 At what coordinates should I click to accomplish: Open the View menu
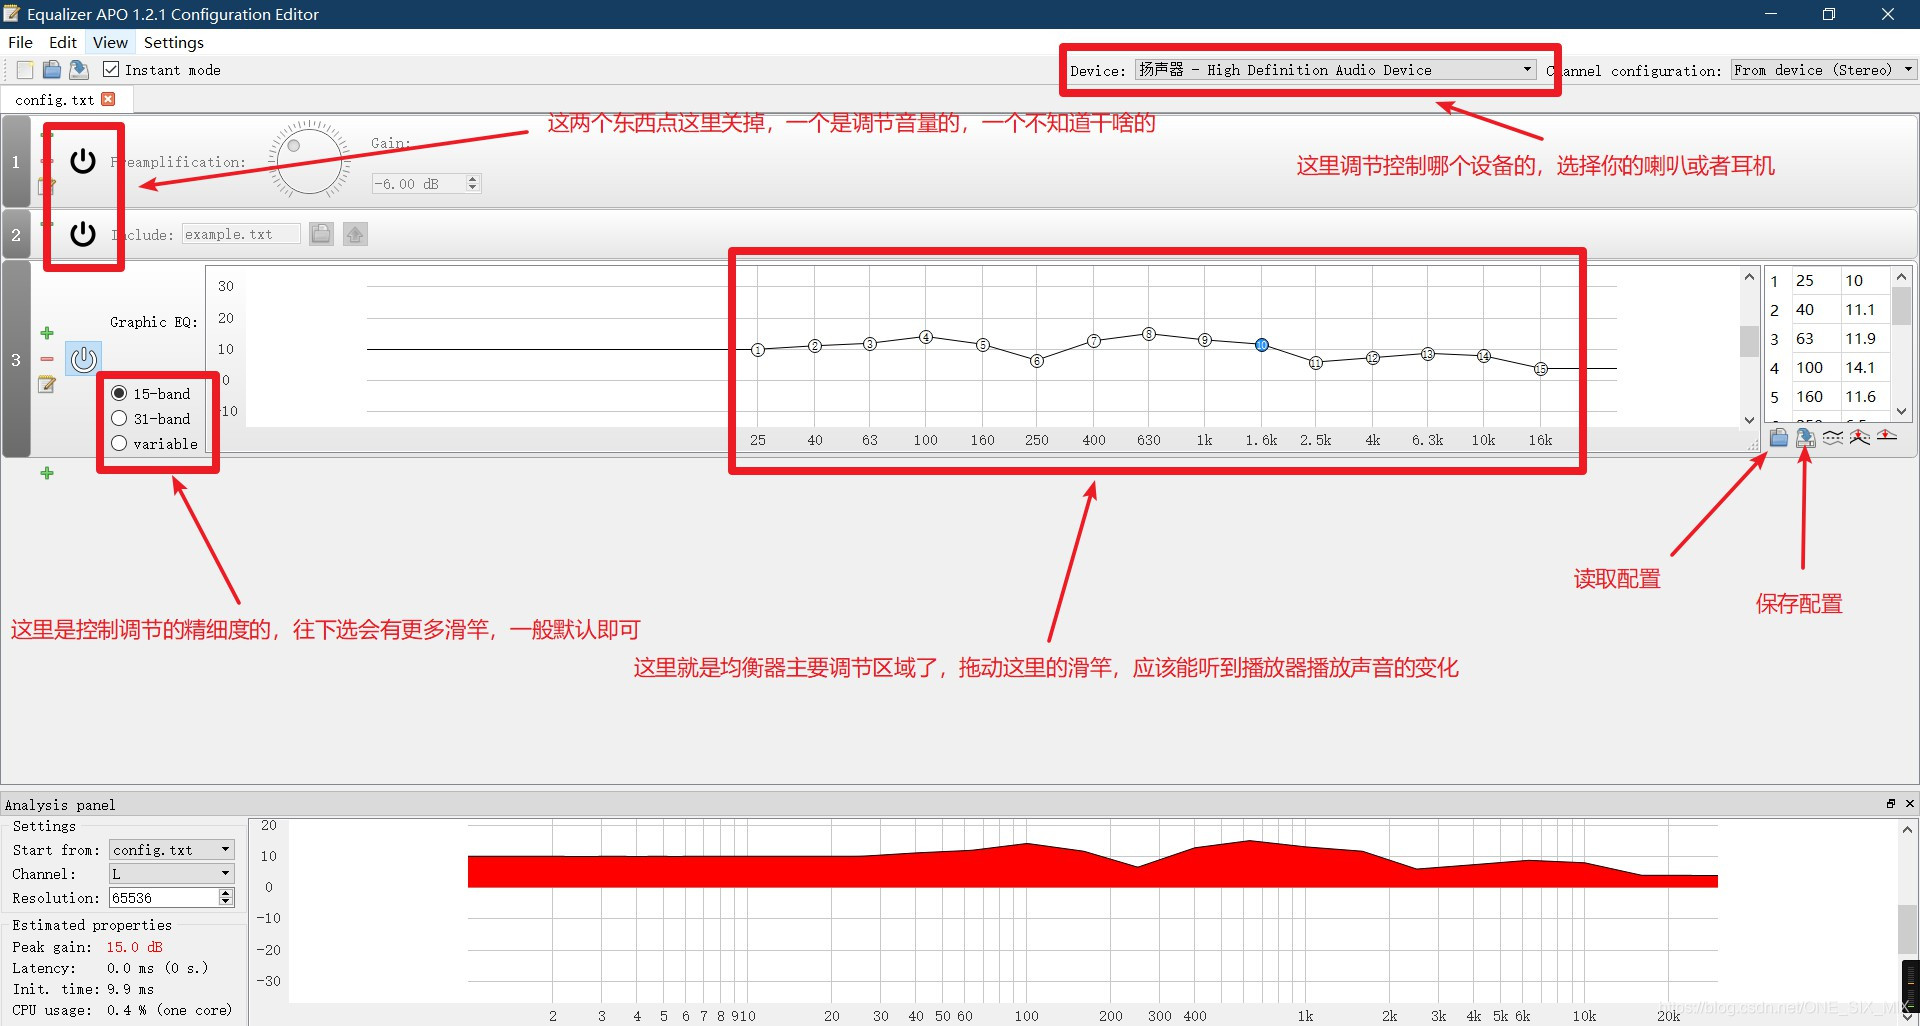[x=110, y=42]
